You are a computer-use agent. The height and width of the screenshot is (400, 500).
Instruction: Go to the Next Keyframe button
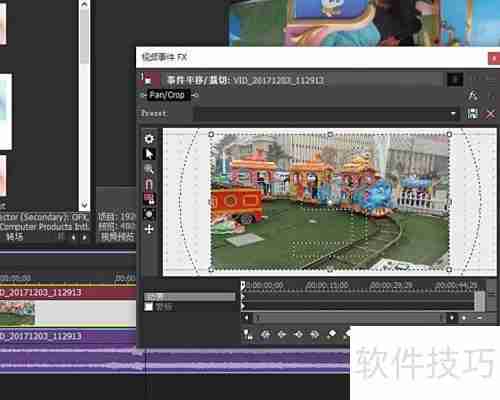click(298, 334)
